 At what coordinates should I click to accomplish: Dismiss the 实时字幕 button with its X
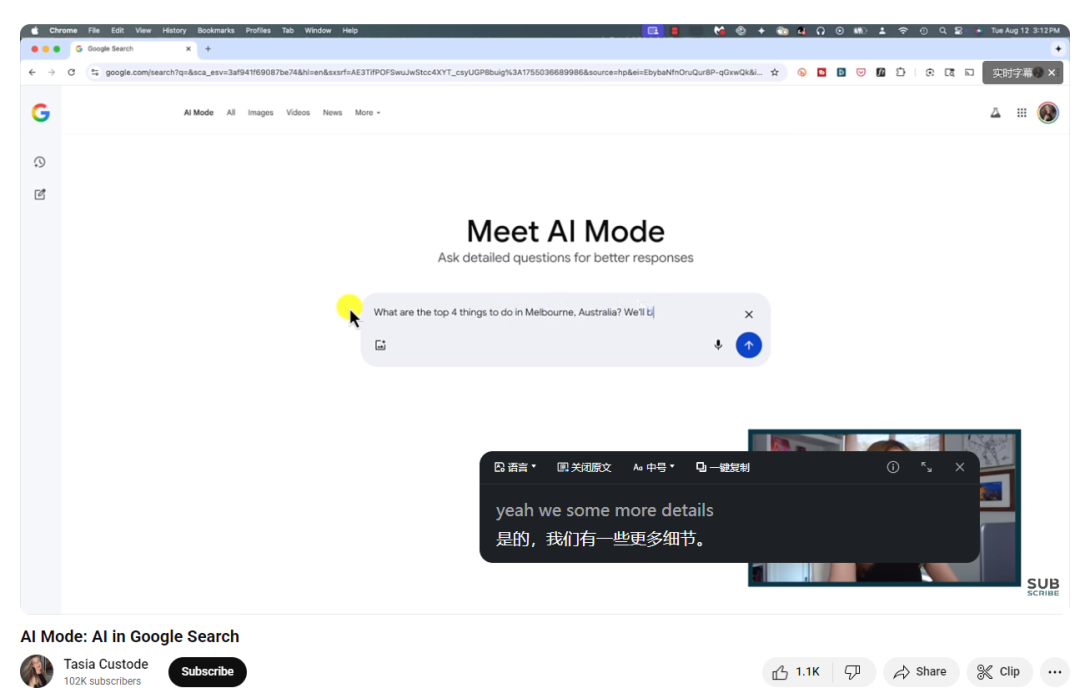1052,72
